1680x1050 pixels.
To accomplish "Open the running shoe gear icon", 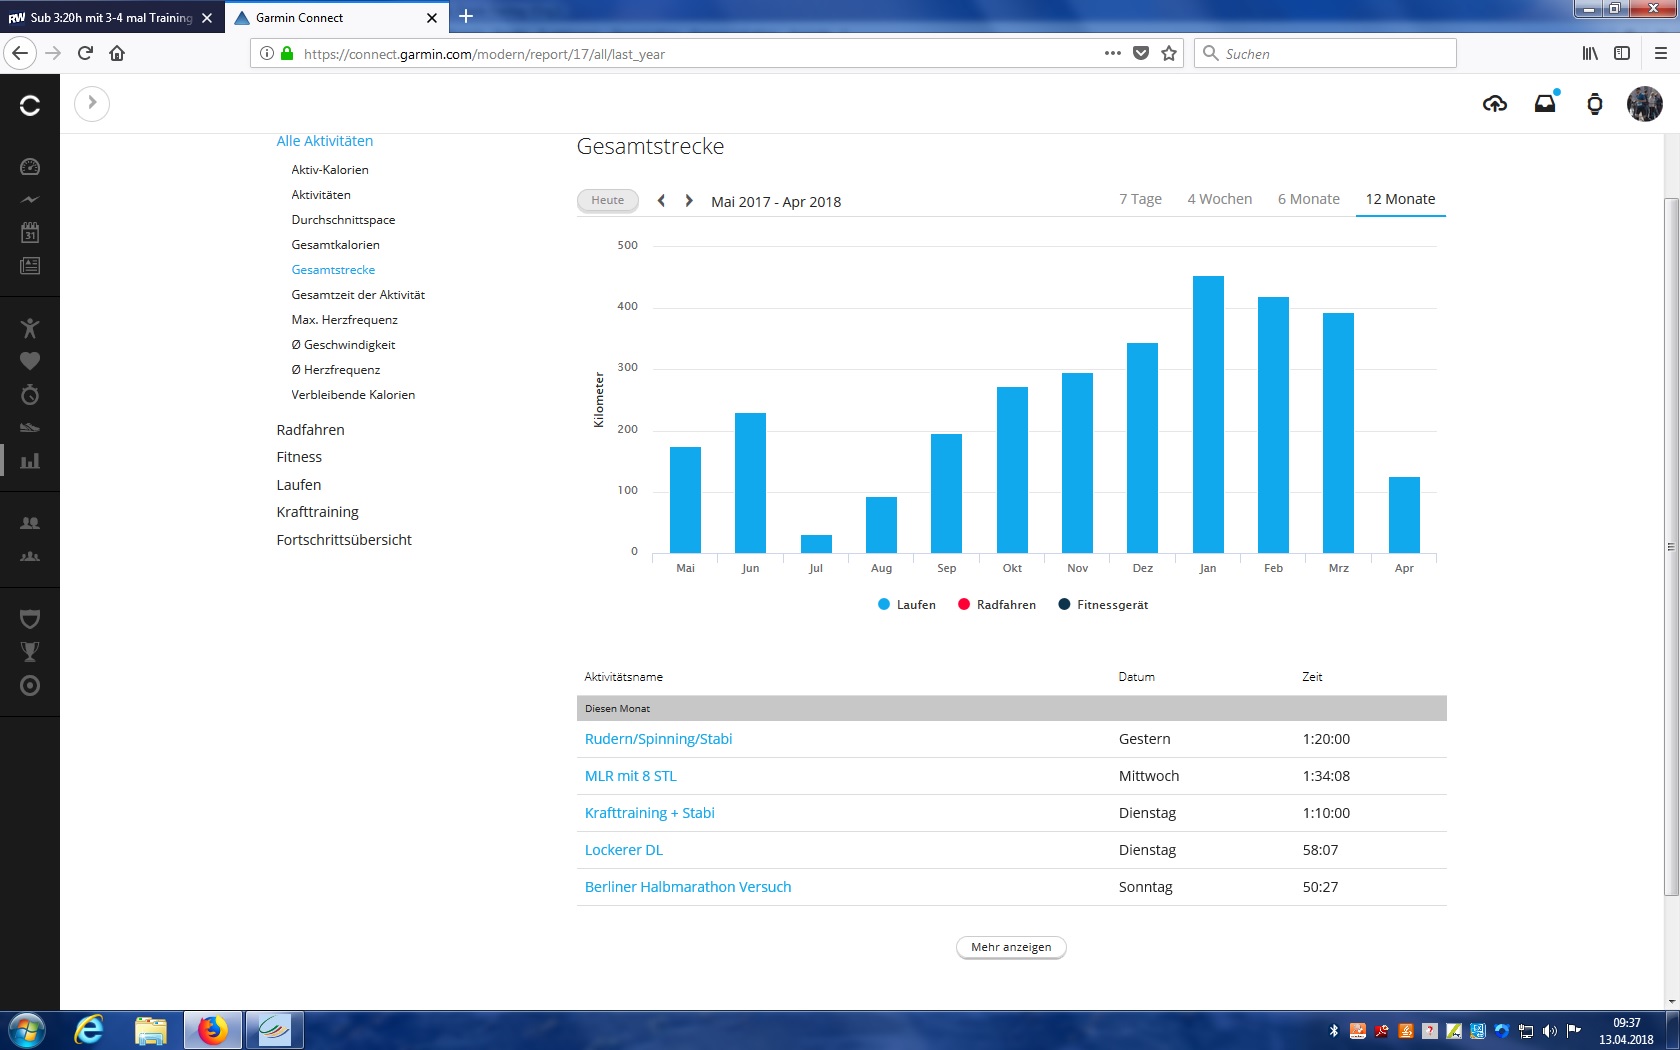I will pos(30,428).
